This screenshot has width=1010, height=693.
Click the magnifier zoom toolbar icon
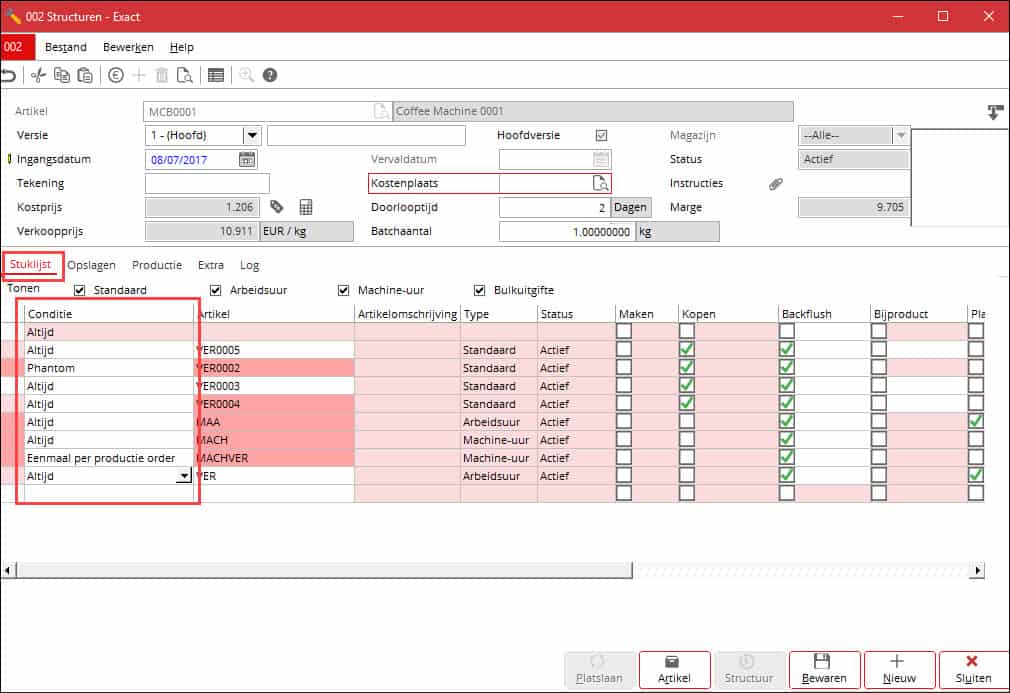point(246,75)
